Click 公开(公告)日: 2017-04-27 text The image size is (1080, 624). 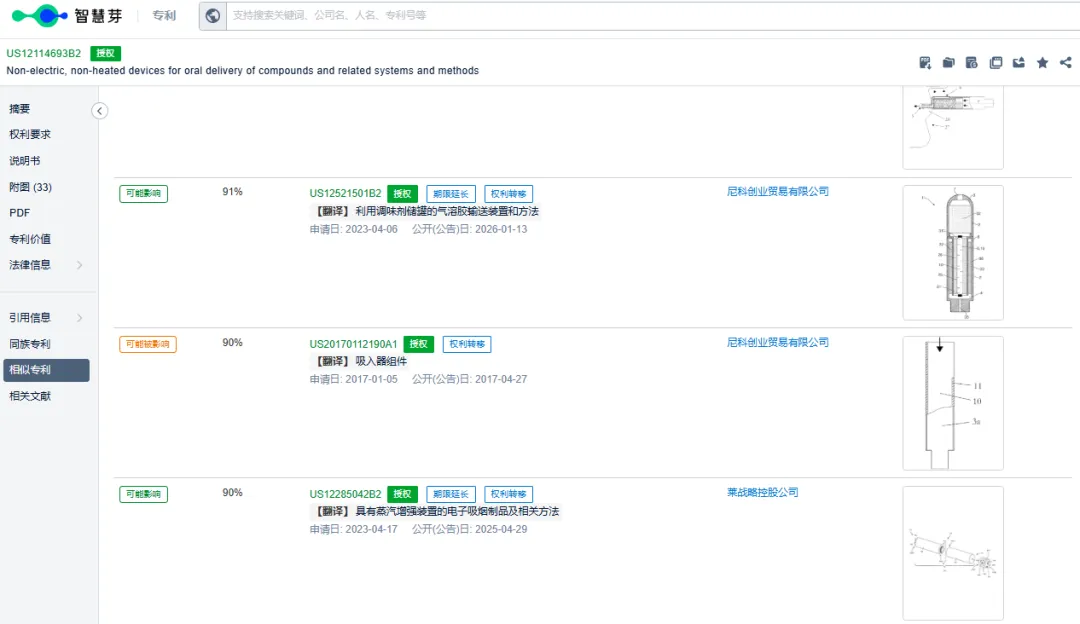[470, 379]
